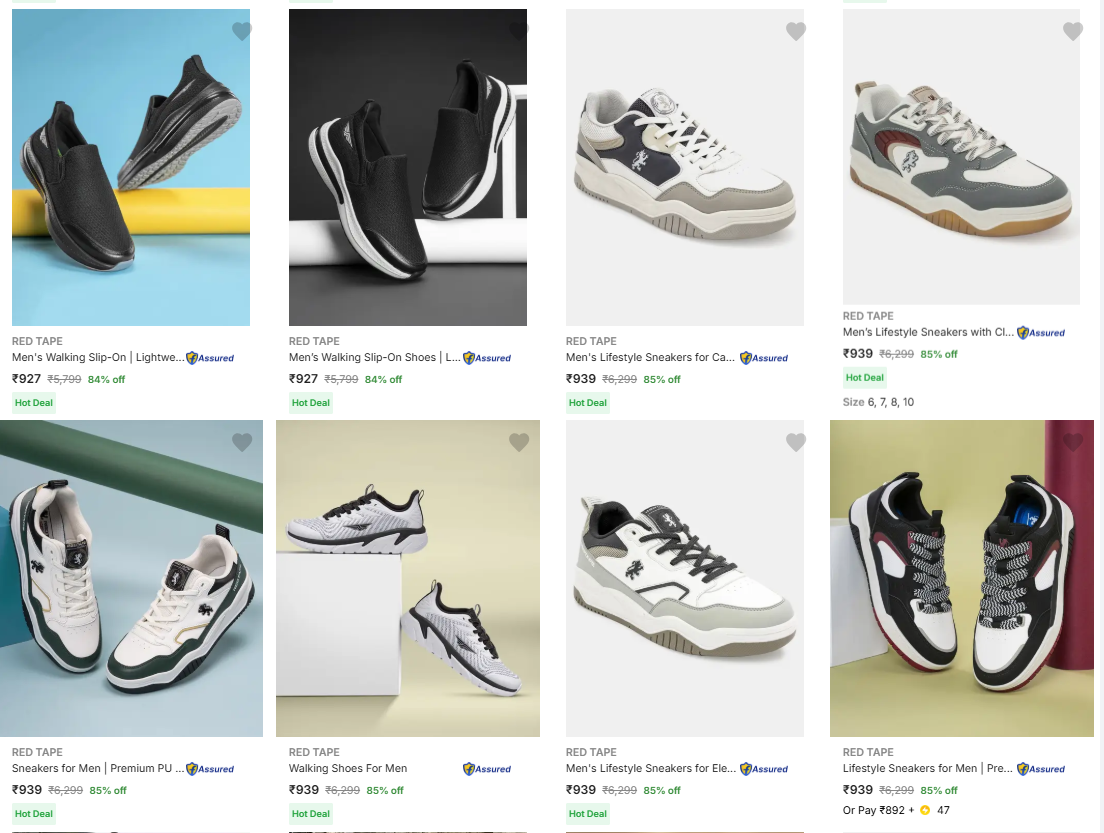
Task: View the black and maroon sneakers photo
Action: (x=961, y=578)
